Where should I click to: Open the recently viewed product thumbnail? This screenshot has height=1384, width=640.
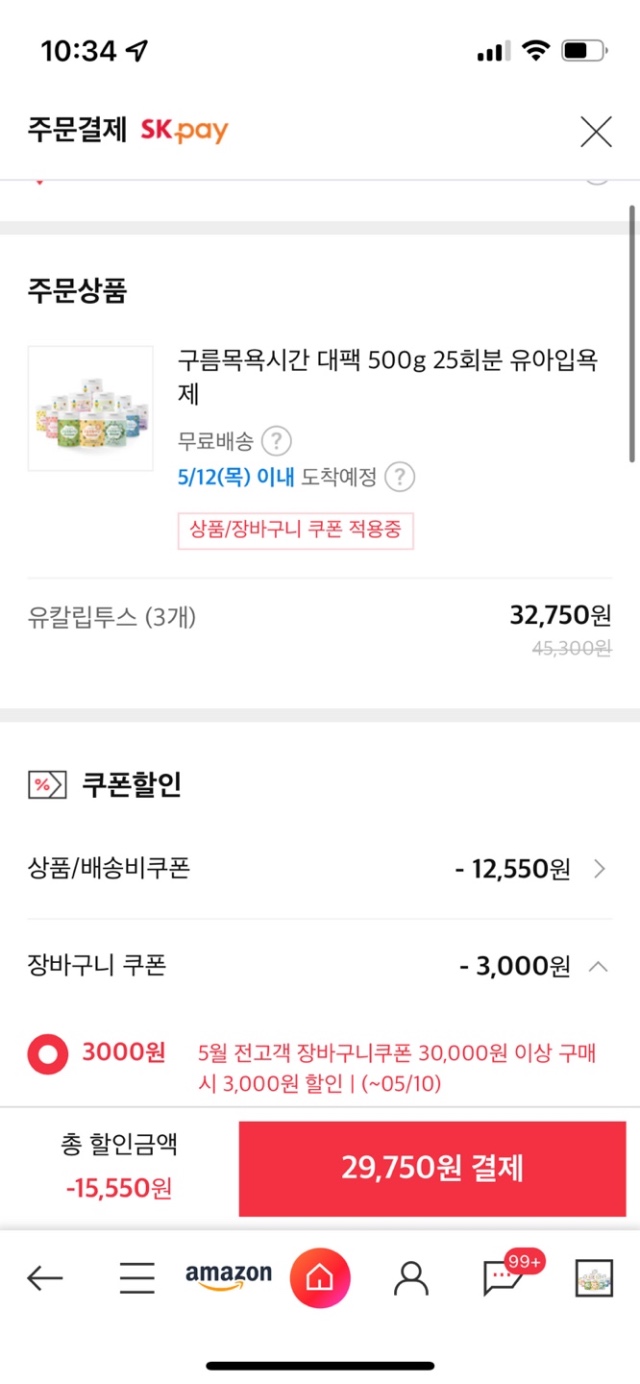tap(594, 1277)
